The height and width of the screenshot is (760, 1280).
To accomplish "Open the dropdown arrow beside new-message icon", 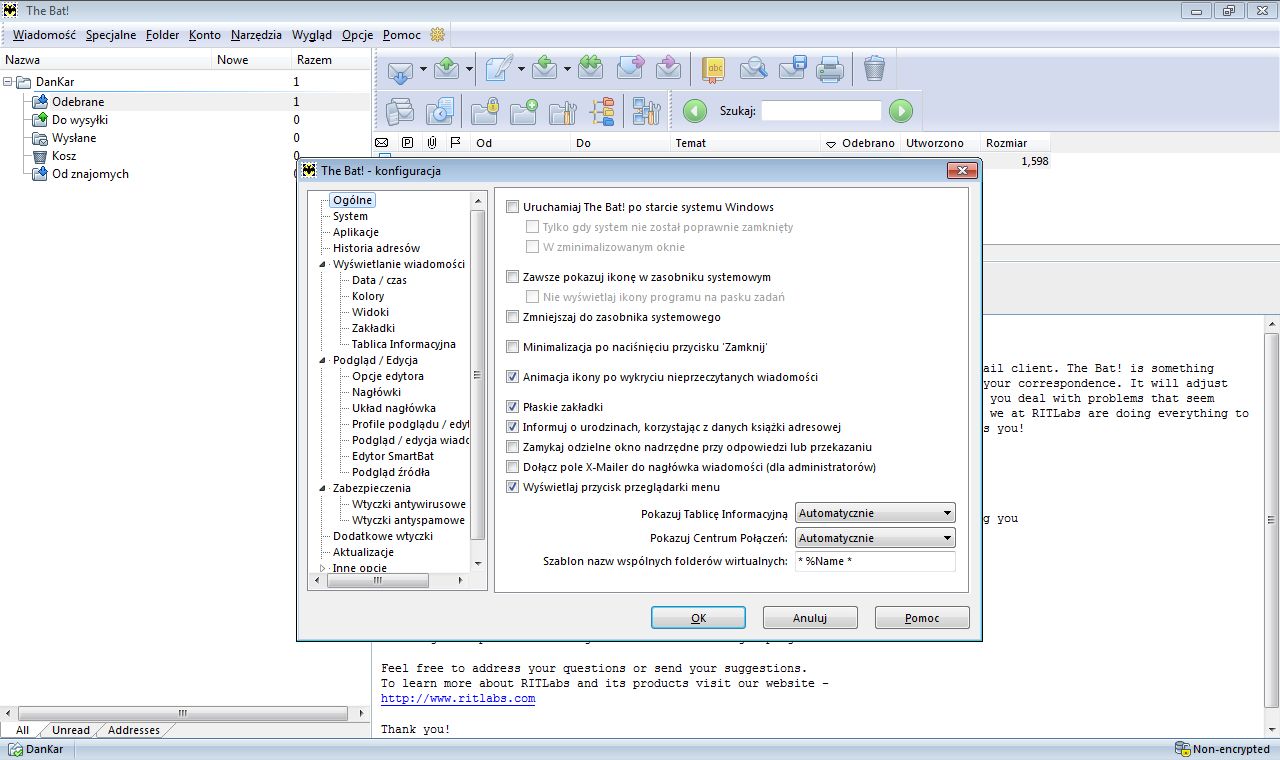I will 521,69.
